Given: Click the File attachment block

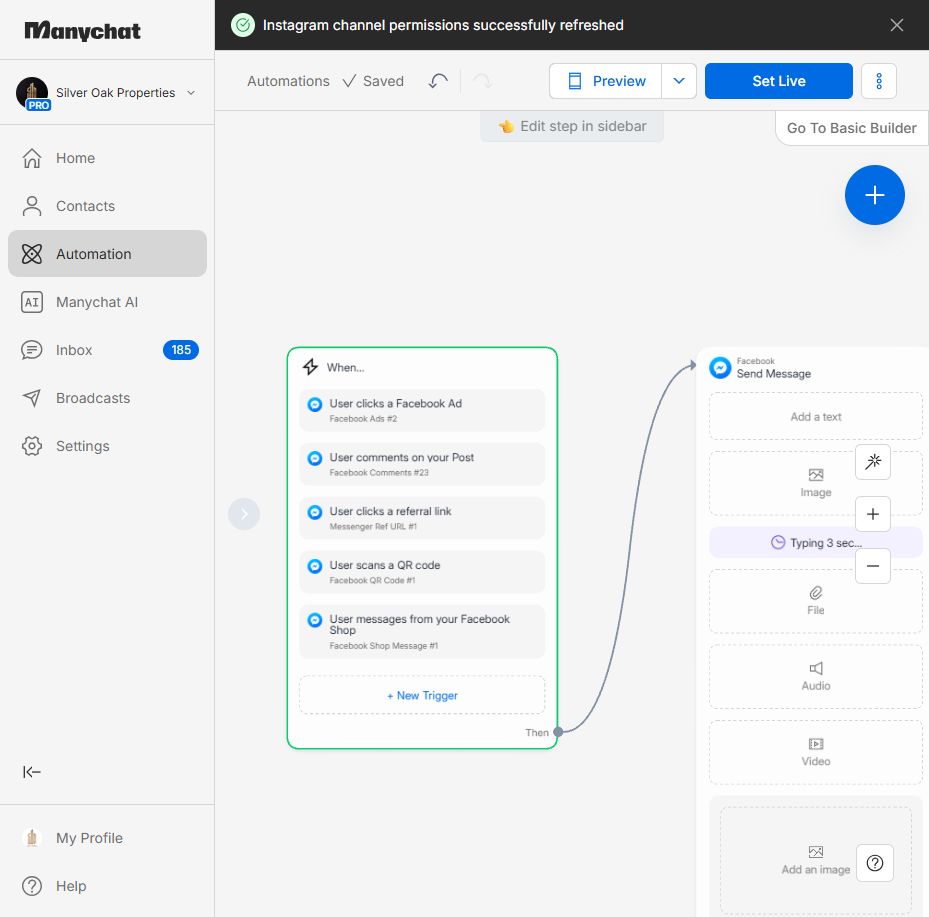Looking at the screenshot, I should [x=815, y=601].
